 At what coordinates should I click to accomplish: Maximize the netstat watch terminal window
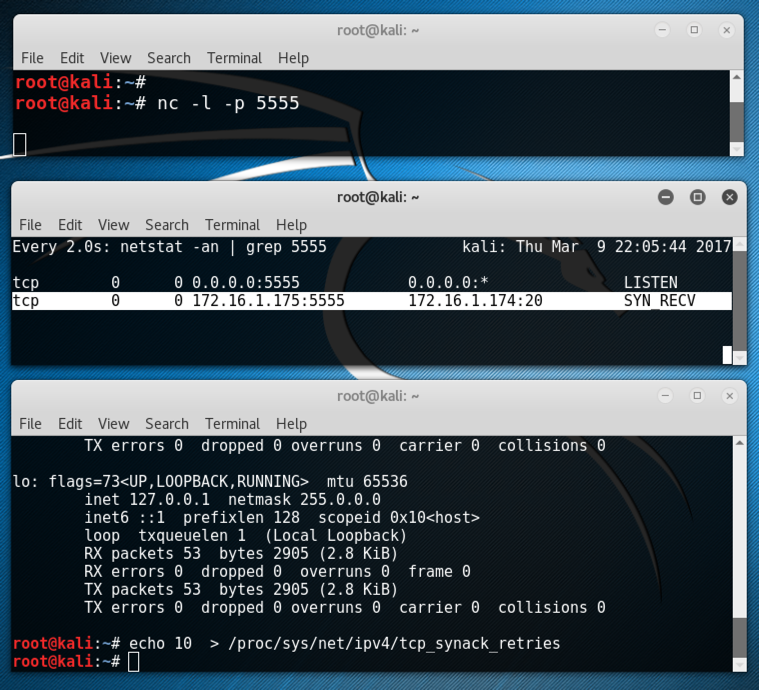pyautogui.click(x=698, y=197)
